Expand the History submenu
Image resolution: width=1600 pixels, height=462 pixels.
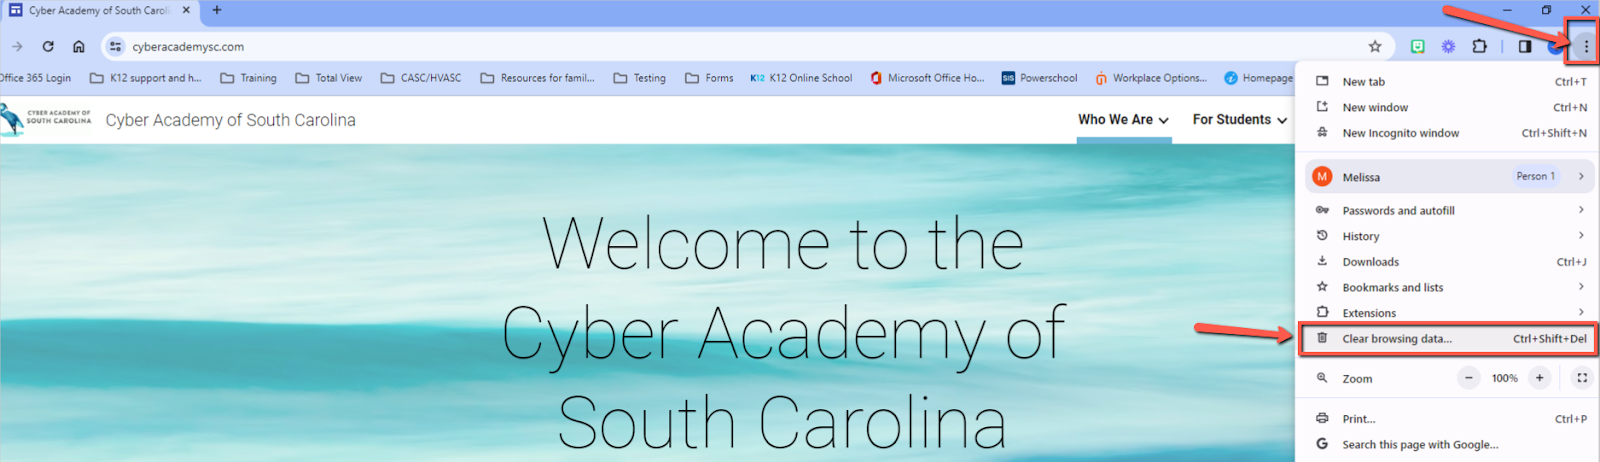(1448, 236)
